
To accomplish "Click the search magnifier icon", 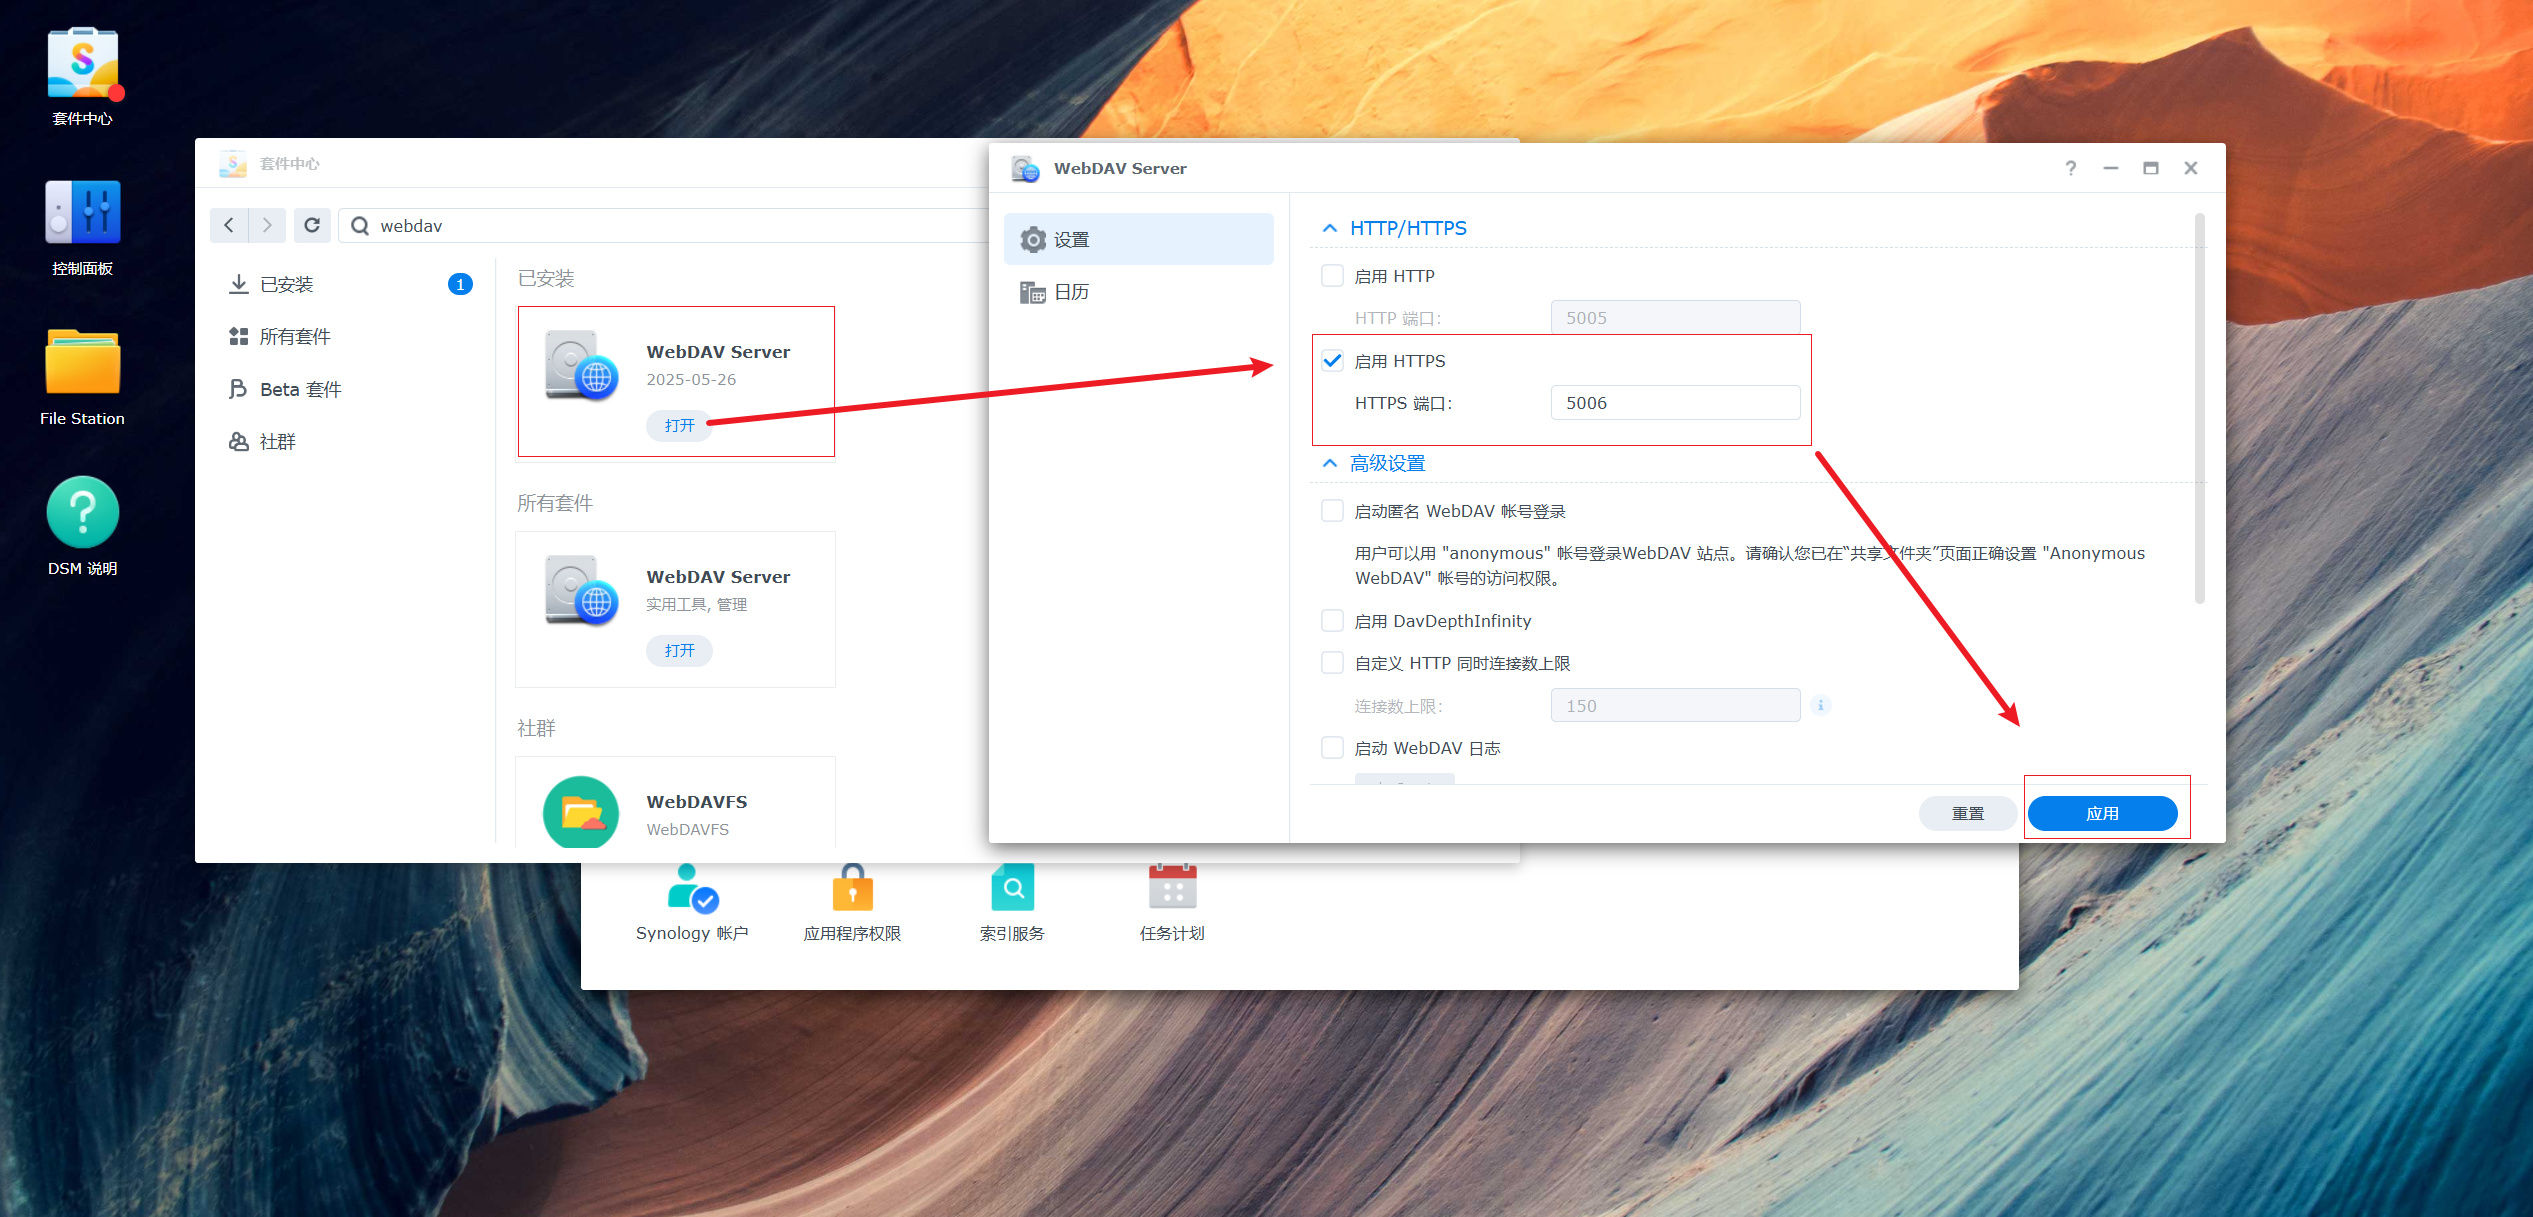I will pos(360,226).
